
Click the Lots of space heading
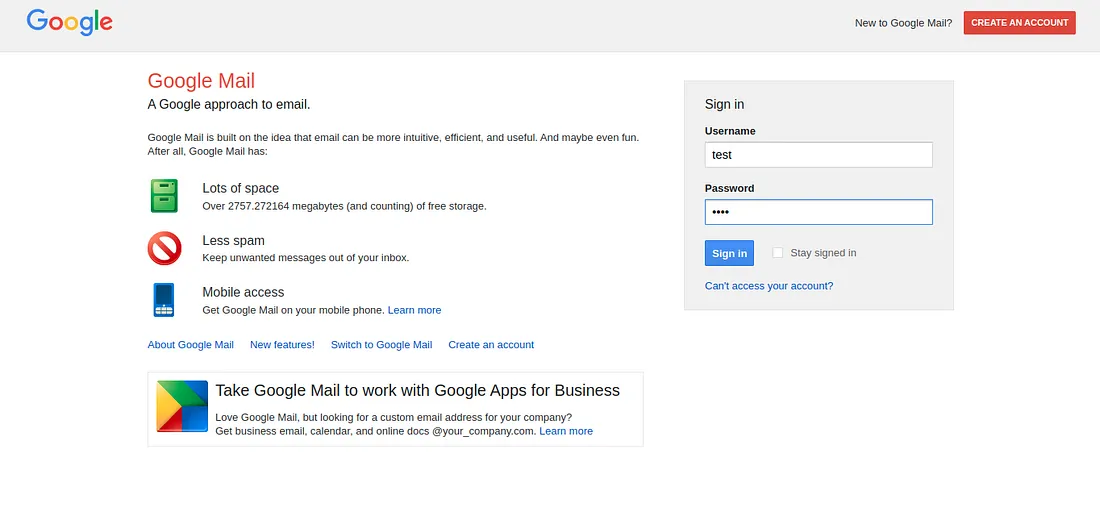point(241,188)
